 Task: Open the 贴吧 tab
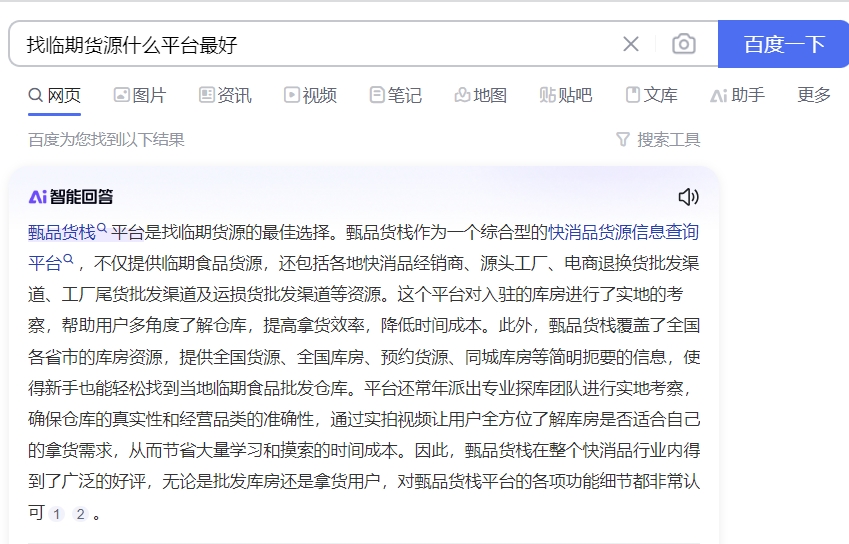(x=566, y=95)
